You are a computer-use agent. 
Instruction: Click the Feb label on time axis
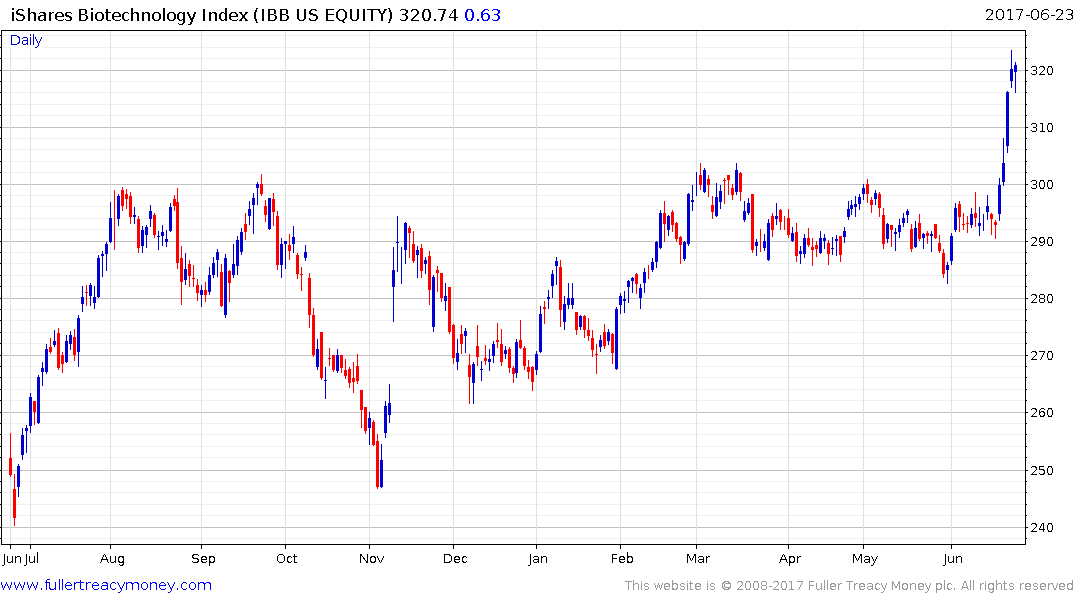[x=622, y=559]
